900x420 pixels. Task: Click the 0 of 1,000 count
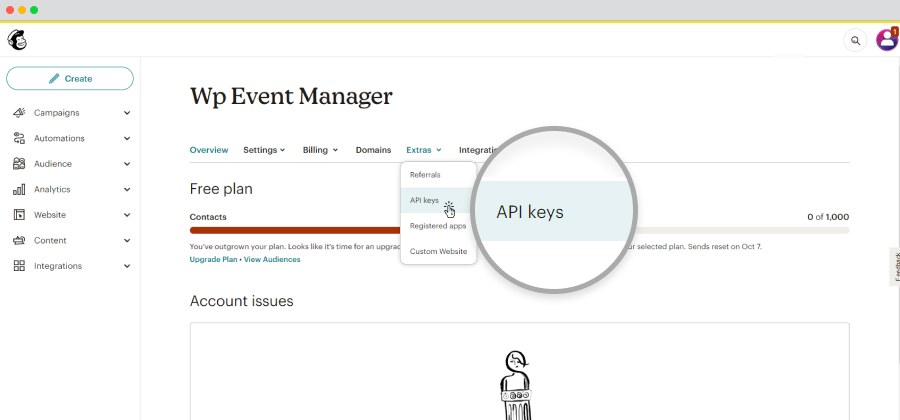click(828, 217)
